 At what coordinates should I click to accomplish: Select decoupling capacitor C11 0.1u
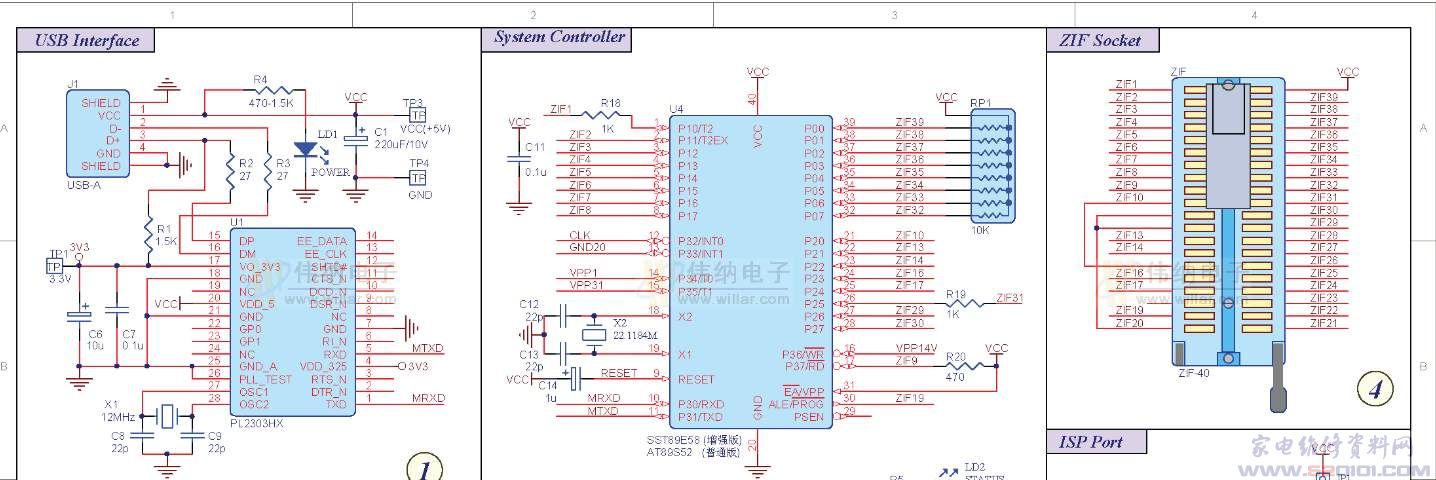pyautogui.click(x=518, y=160)
